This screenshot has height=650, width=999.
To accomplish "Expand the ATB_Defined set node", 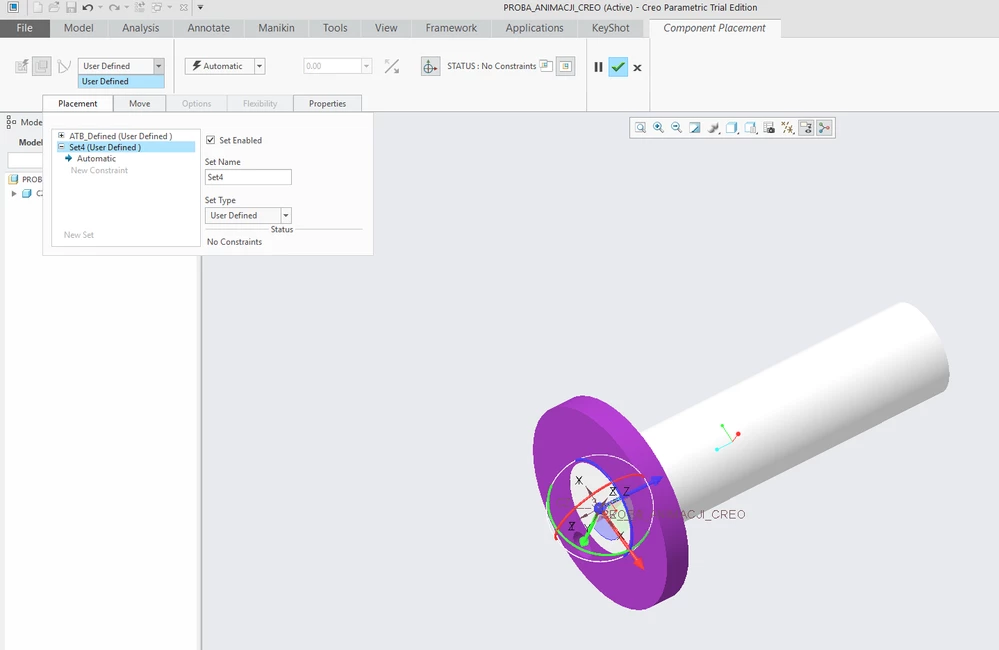I will pos(61,136).
